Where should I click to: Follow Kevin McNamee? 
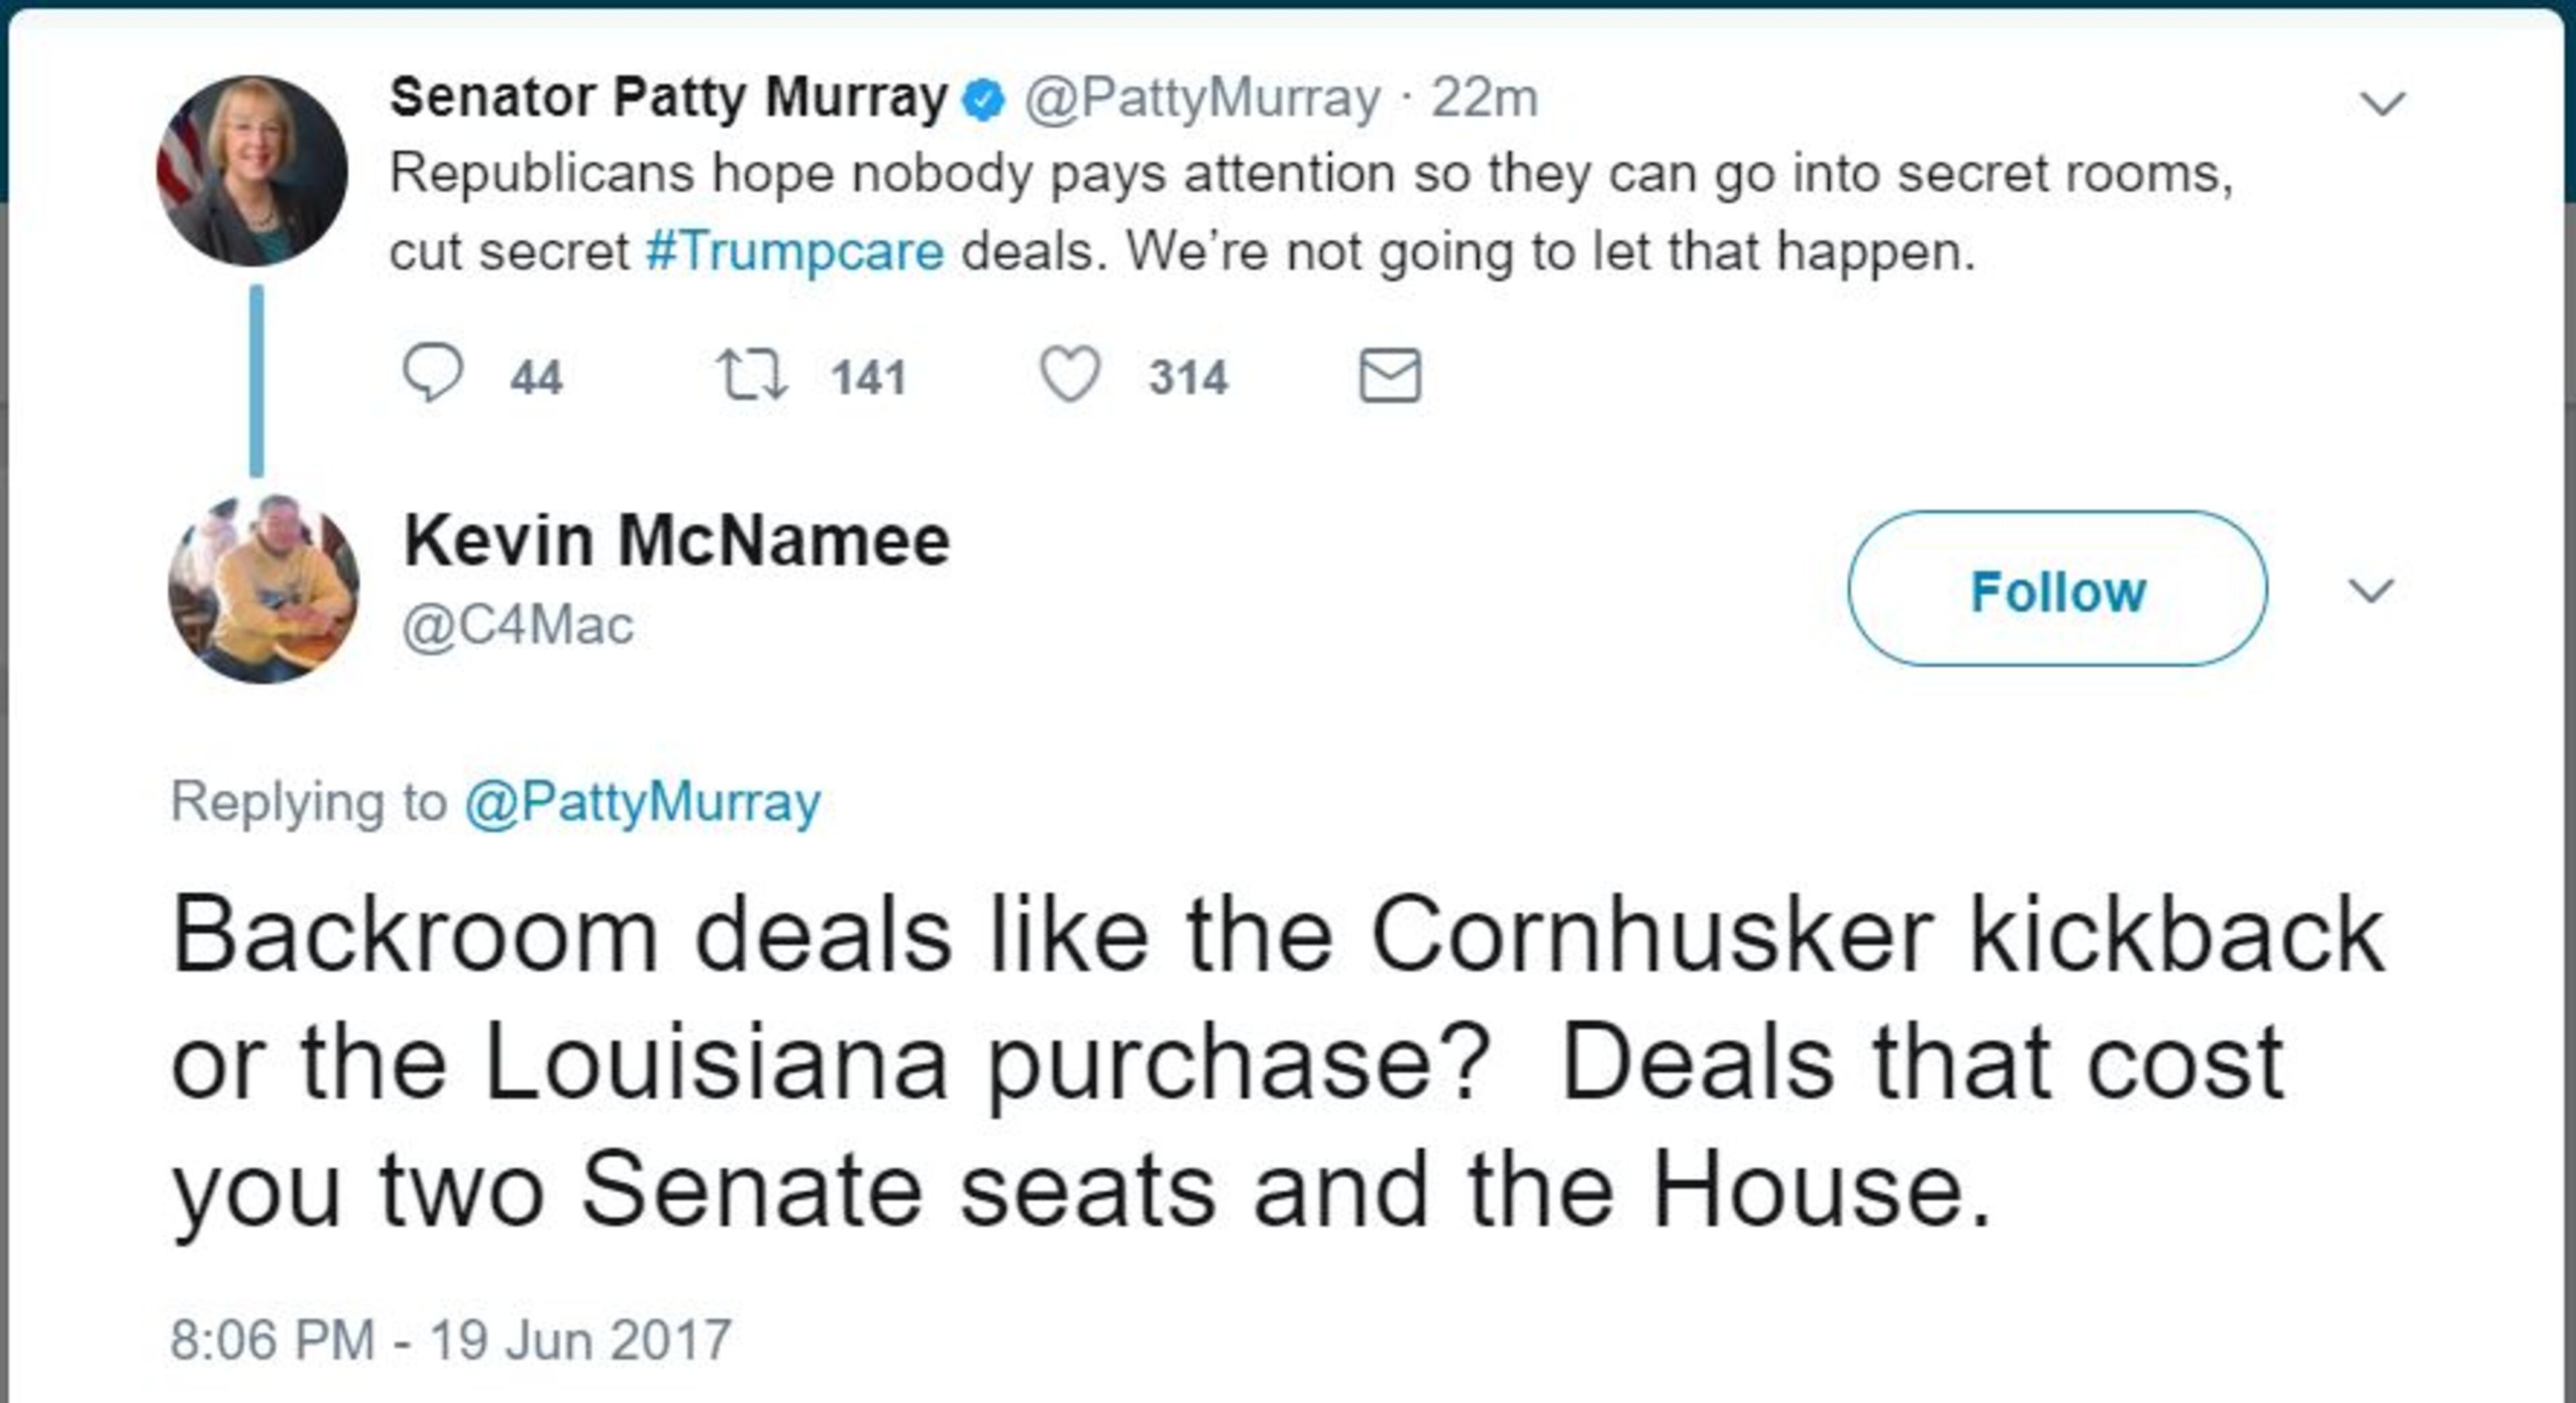[2057, 590]
